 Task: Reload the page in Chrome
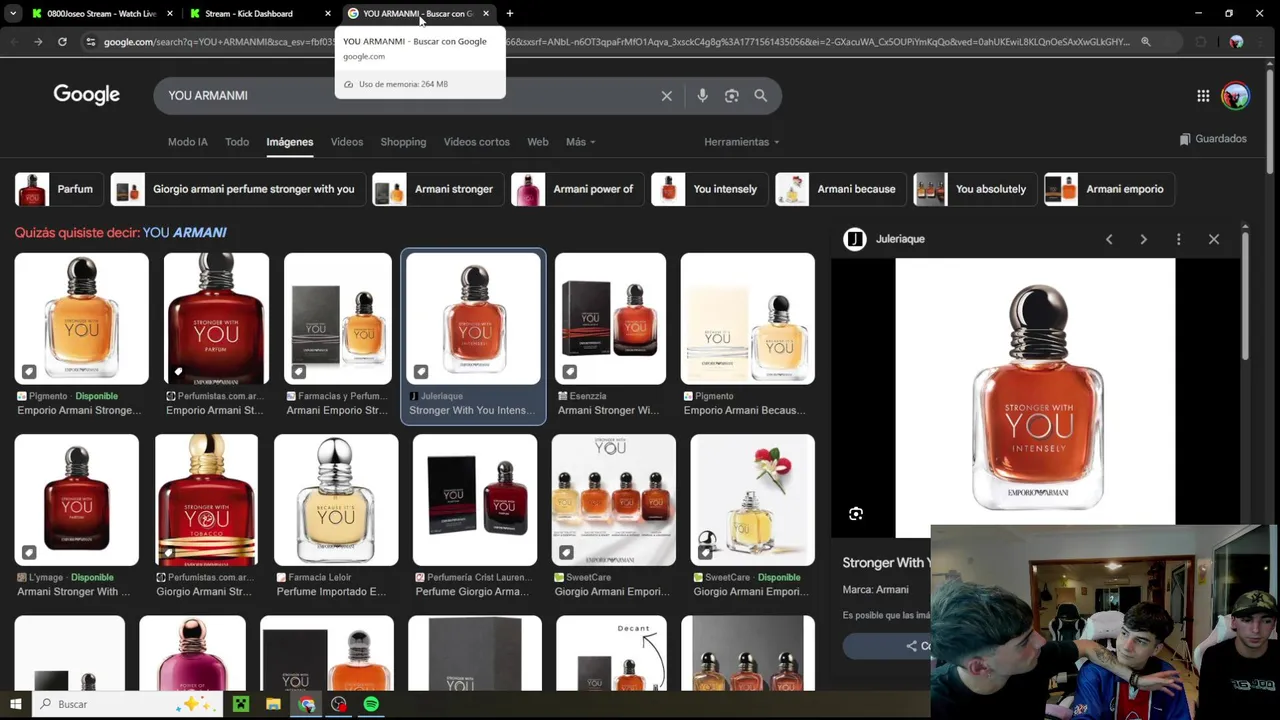(62, 42)
